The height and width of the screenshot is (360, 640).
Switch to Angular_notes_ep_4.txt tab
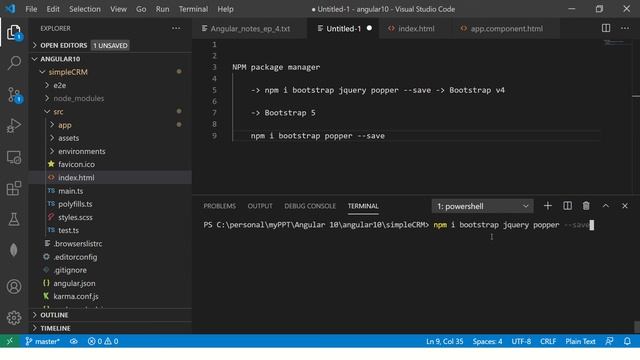(249, 29)
